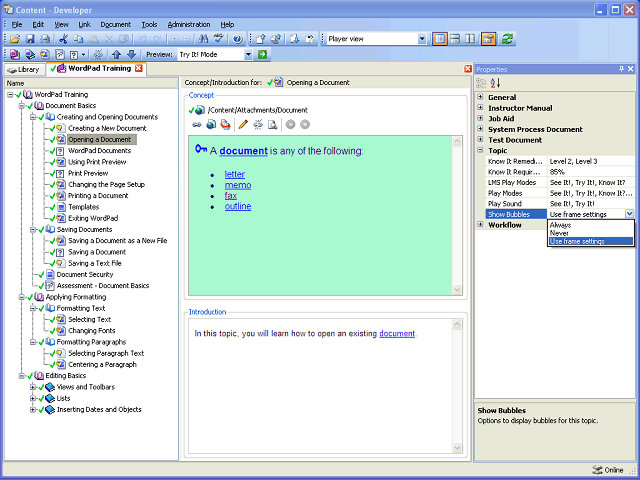Click the Play Sound property value

pyautogui.click(x=591, y=203)
